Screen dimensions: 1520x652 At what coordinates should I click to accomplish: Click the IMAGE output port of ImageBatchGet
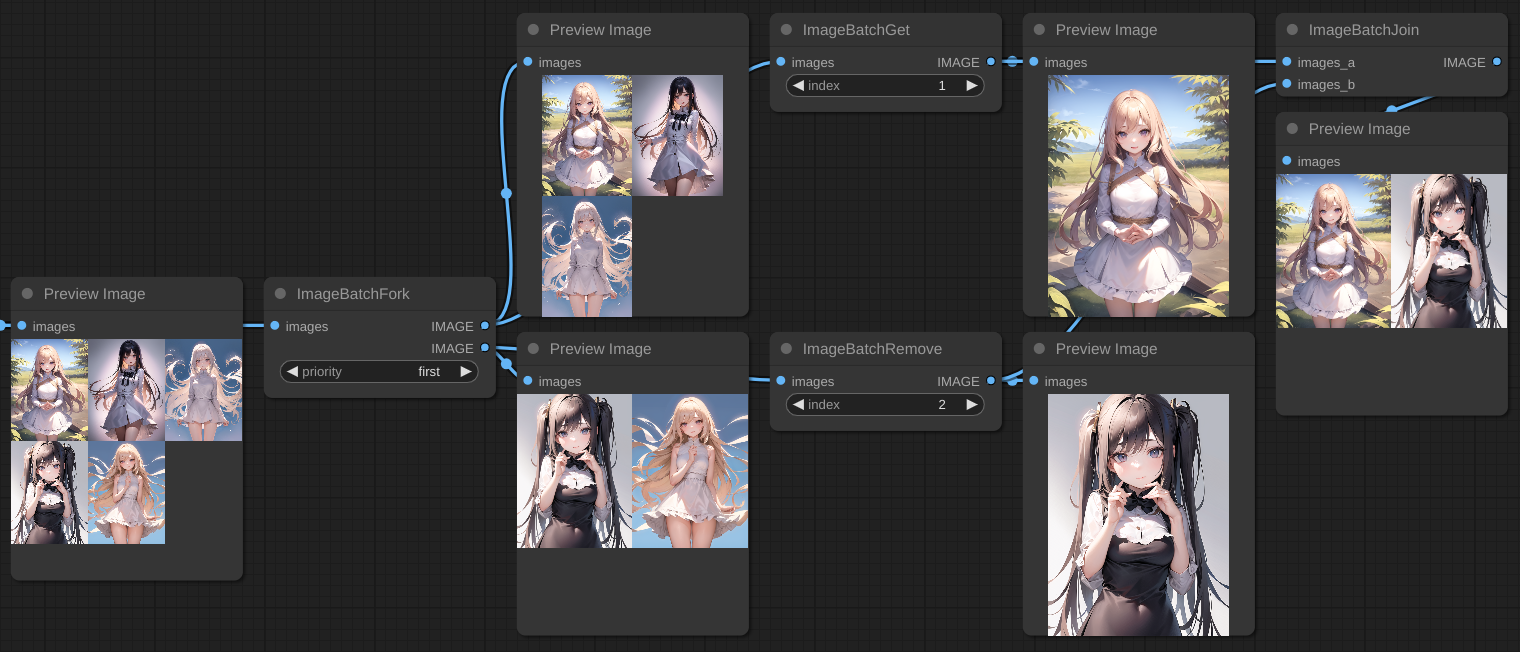[x=990, y=62]
